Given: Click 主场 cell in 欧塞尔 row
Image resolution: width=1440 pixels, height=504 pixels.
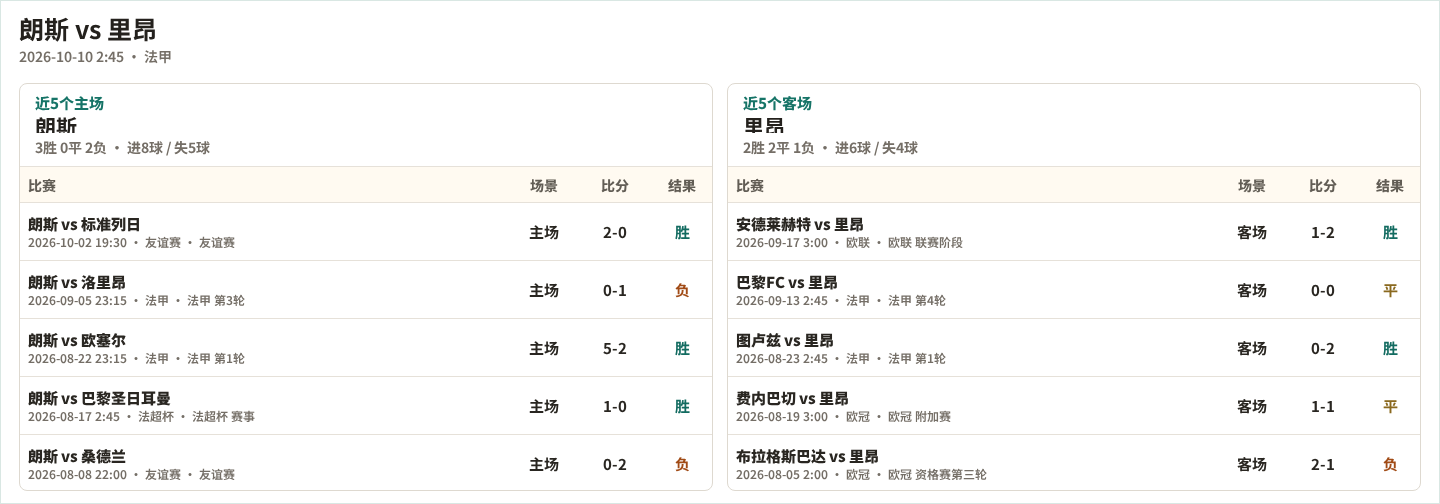Looking at the screenshot, I should [x=544, y=348].
